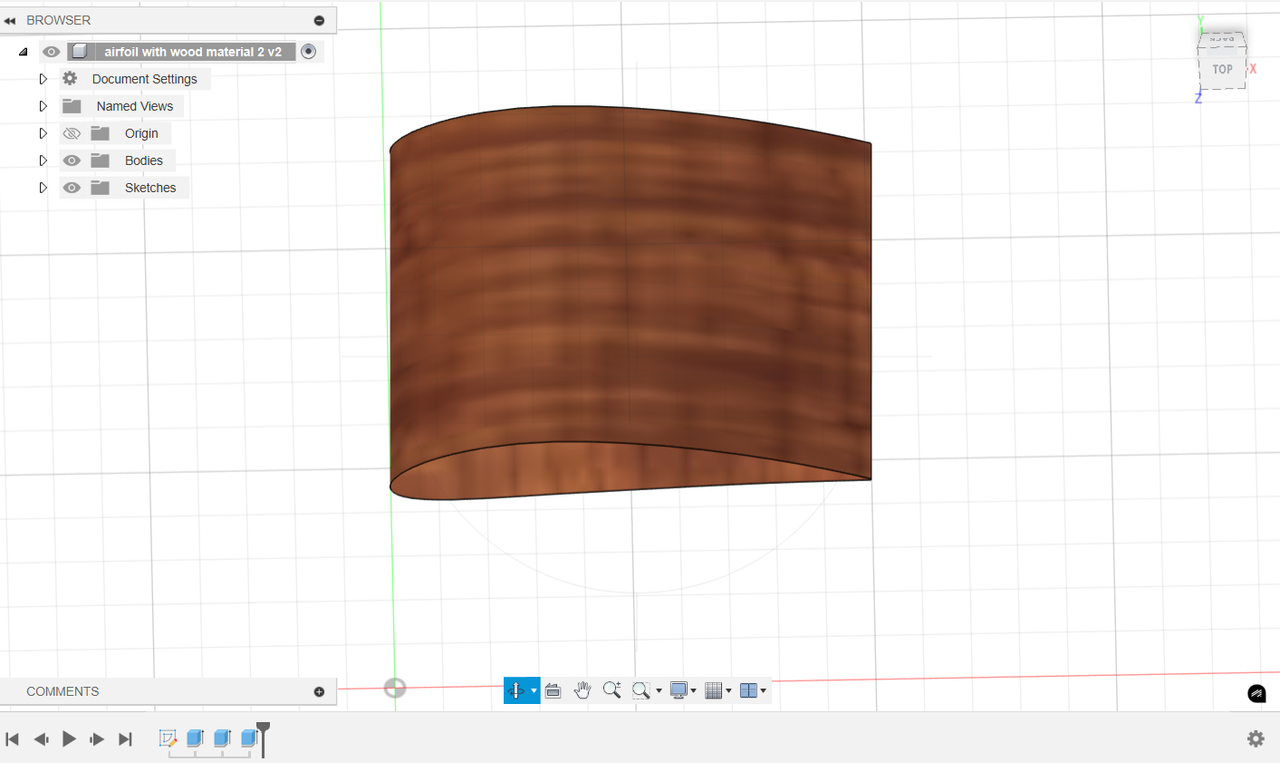Activate the Look At tool
Screen dimensions: 1280x763
553,690
